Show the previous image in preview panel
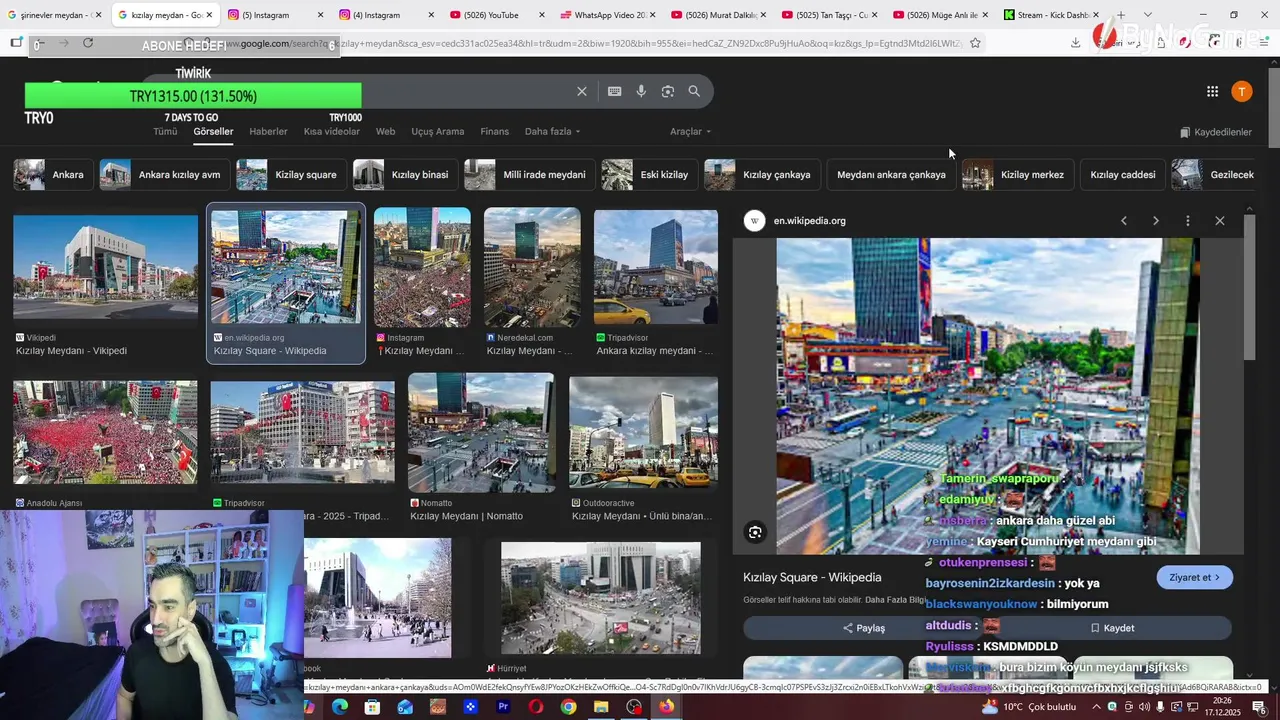 [1124, 221]
